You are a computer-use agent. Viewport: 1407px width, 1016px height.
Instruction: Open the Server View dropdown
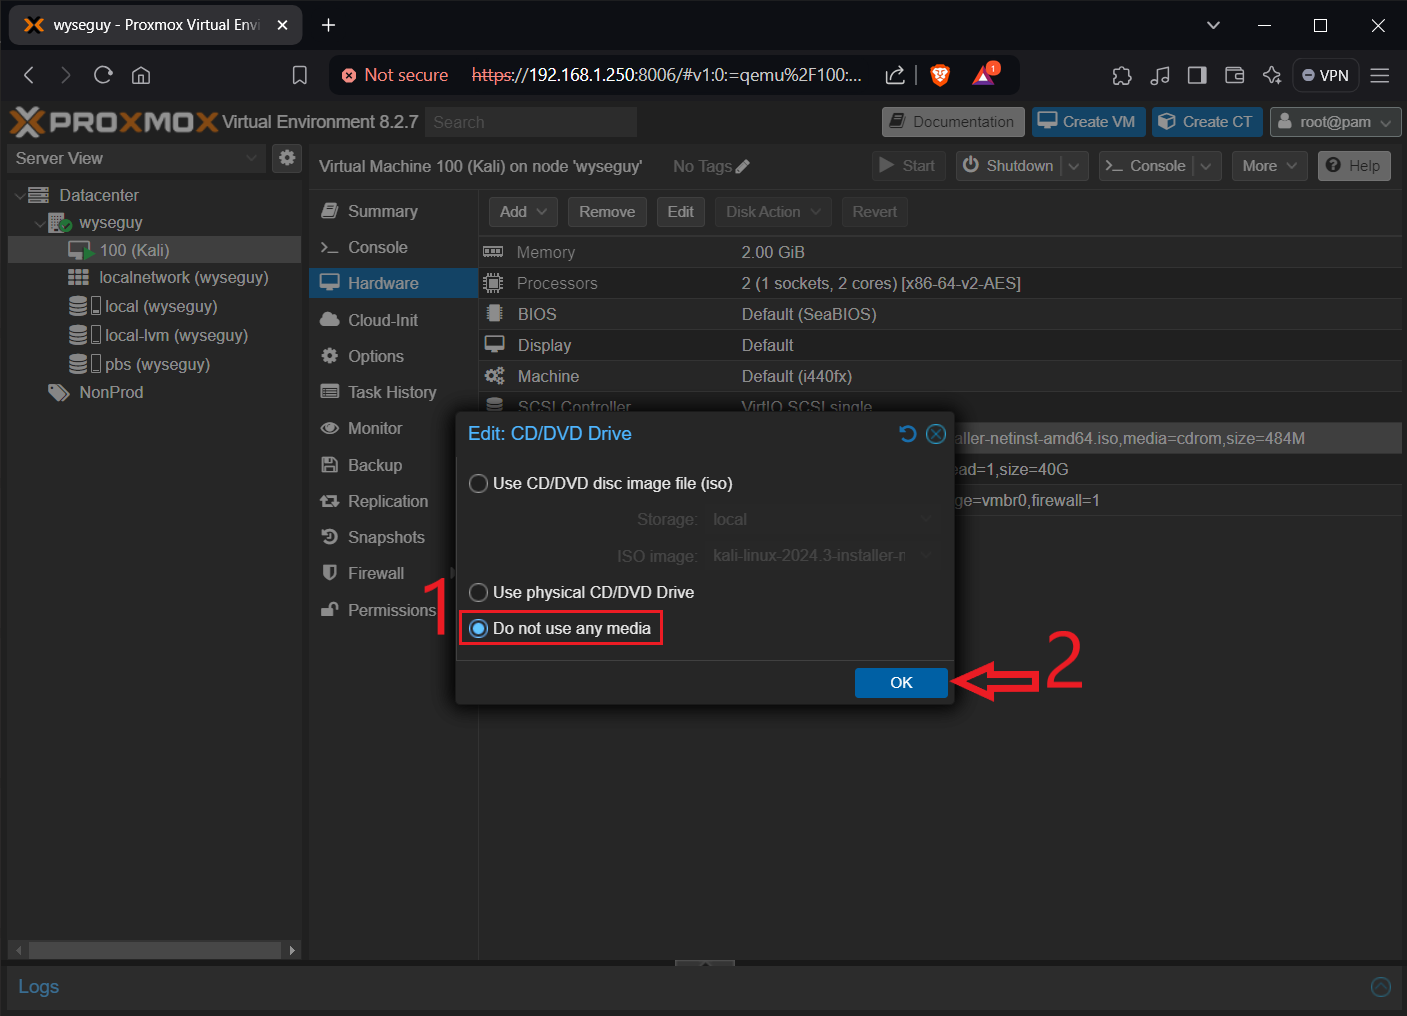coord(137,158)
